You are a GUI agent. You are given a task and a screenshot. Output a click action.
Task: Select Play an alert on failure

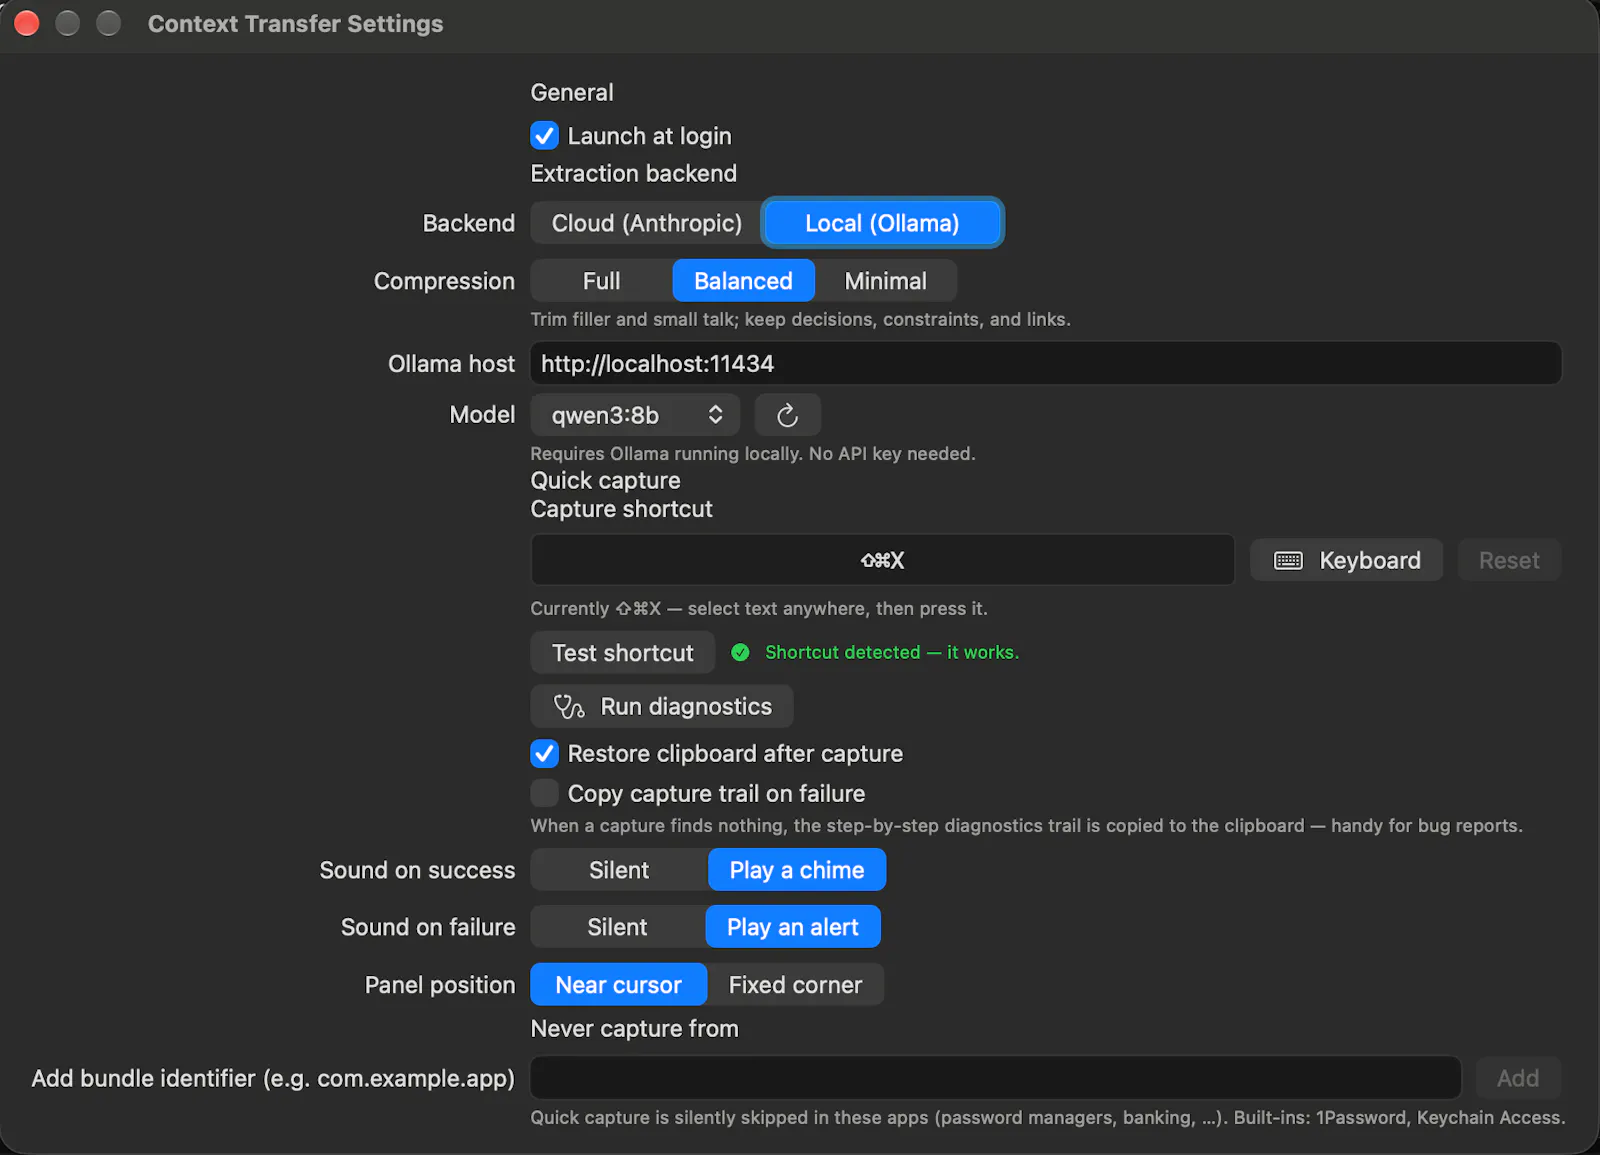793,927
